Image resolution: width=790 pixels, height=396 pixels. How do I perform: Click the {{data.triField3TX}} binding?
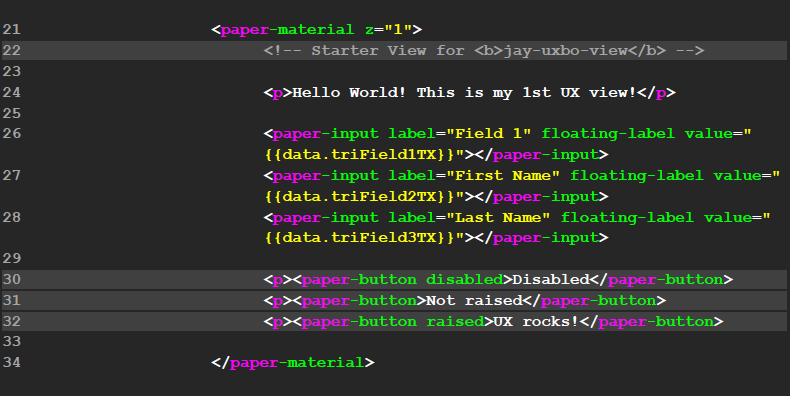(x=360, y=238)
